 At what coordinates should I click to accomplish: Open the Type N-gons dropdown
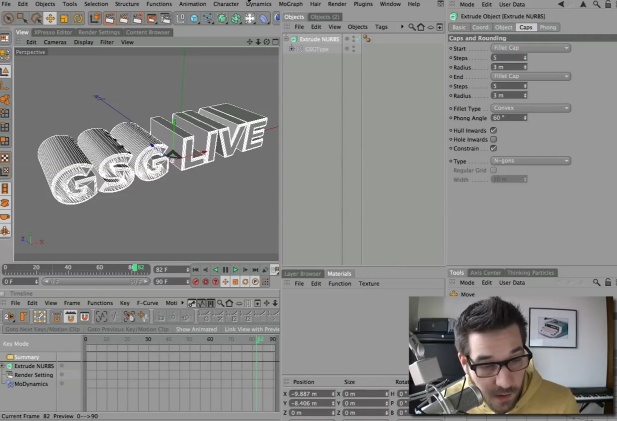(x=530, y=161)
